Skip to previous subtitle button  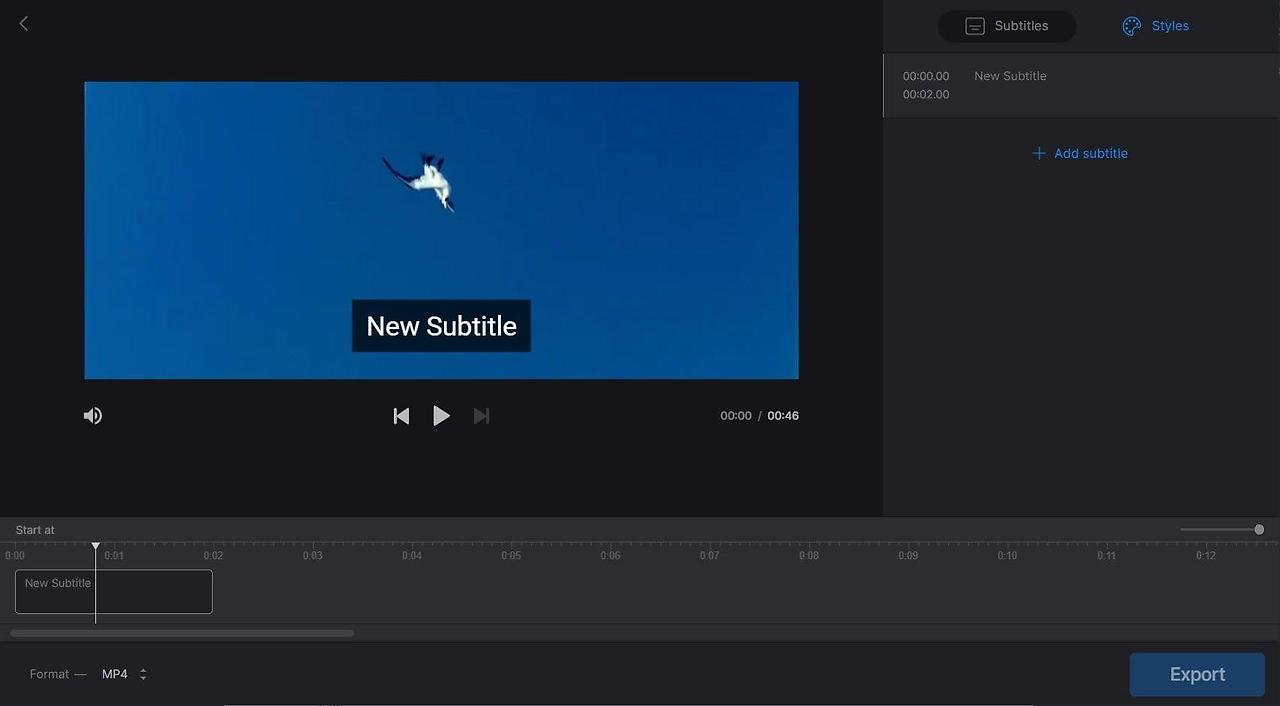click(x=401, y=416)
